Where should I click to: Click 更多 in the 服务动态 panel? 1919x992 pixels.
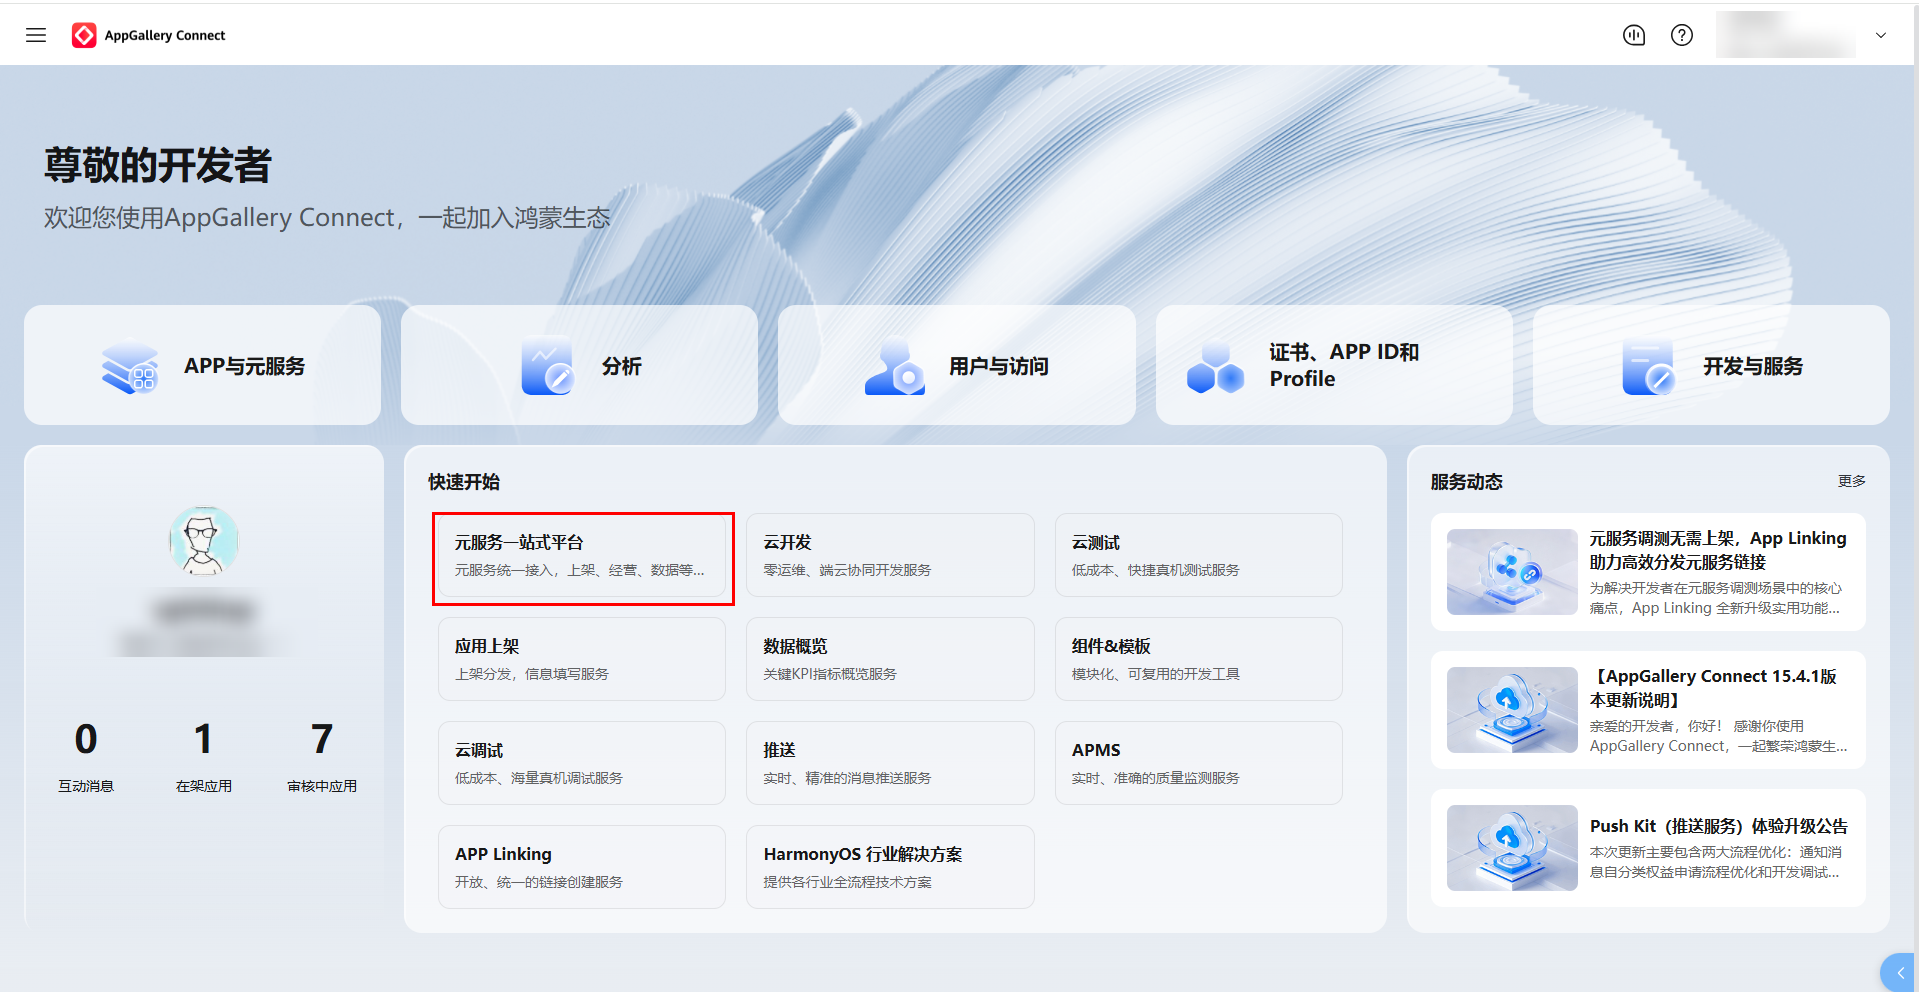pyautogui.click(x=1851, y=481)
